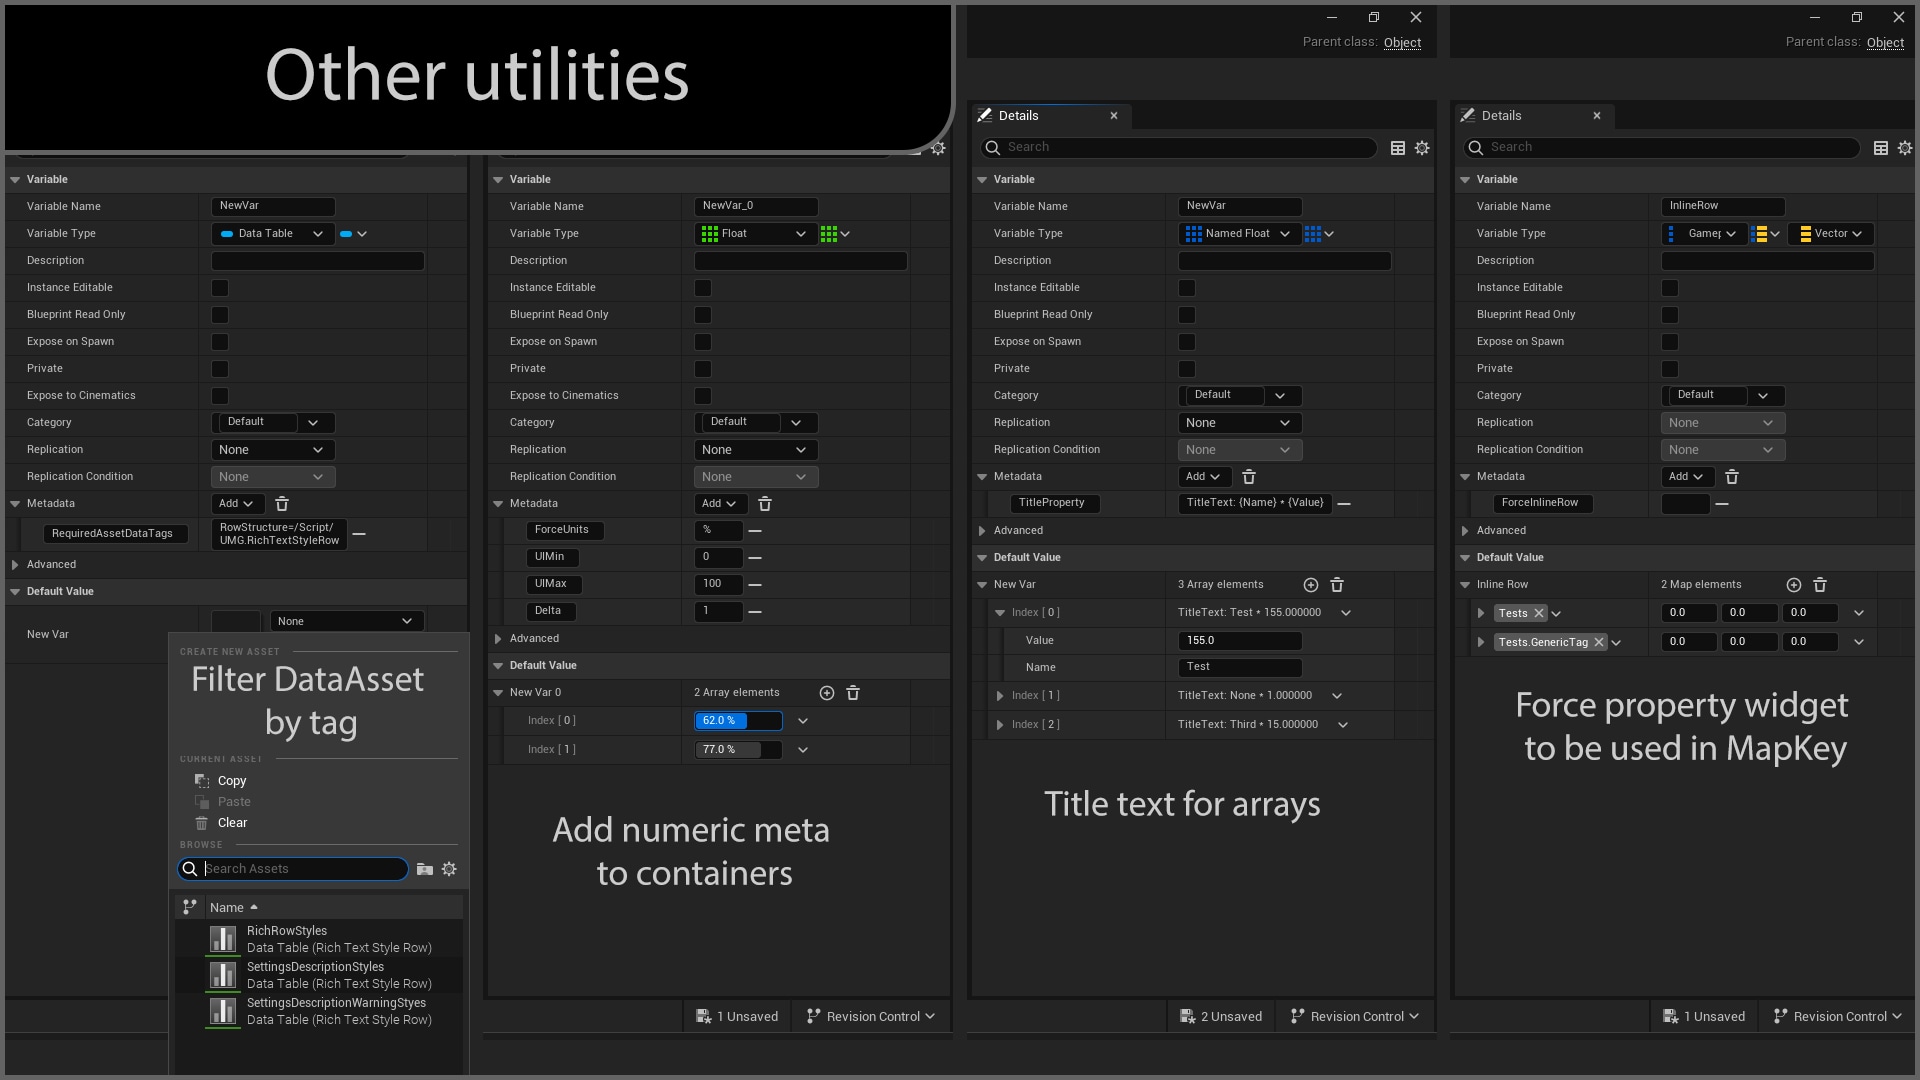Open the container type selector grid beside Float
The height and width of the screenshot is (1080, 1920).
[833, 233]
